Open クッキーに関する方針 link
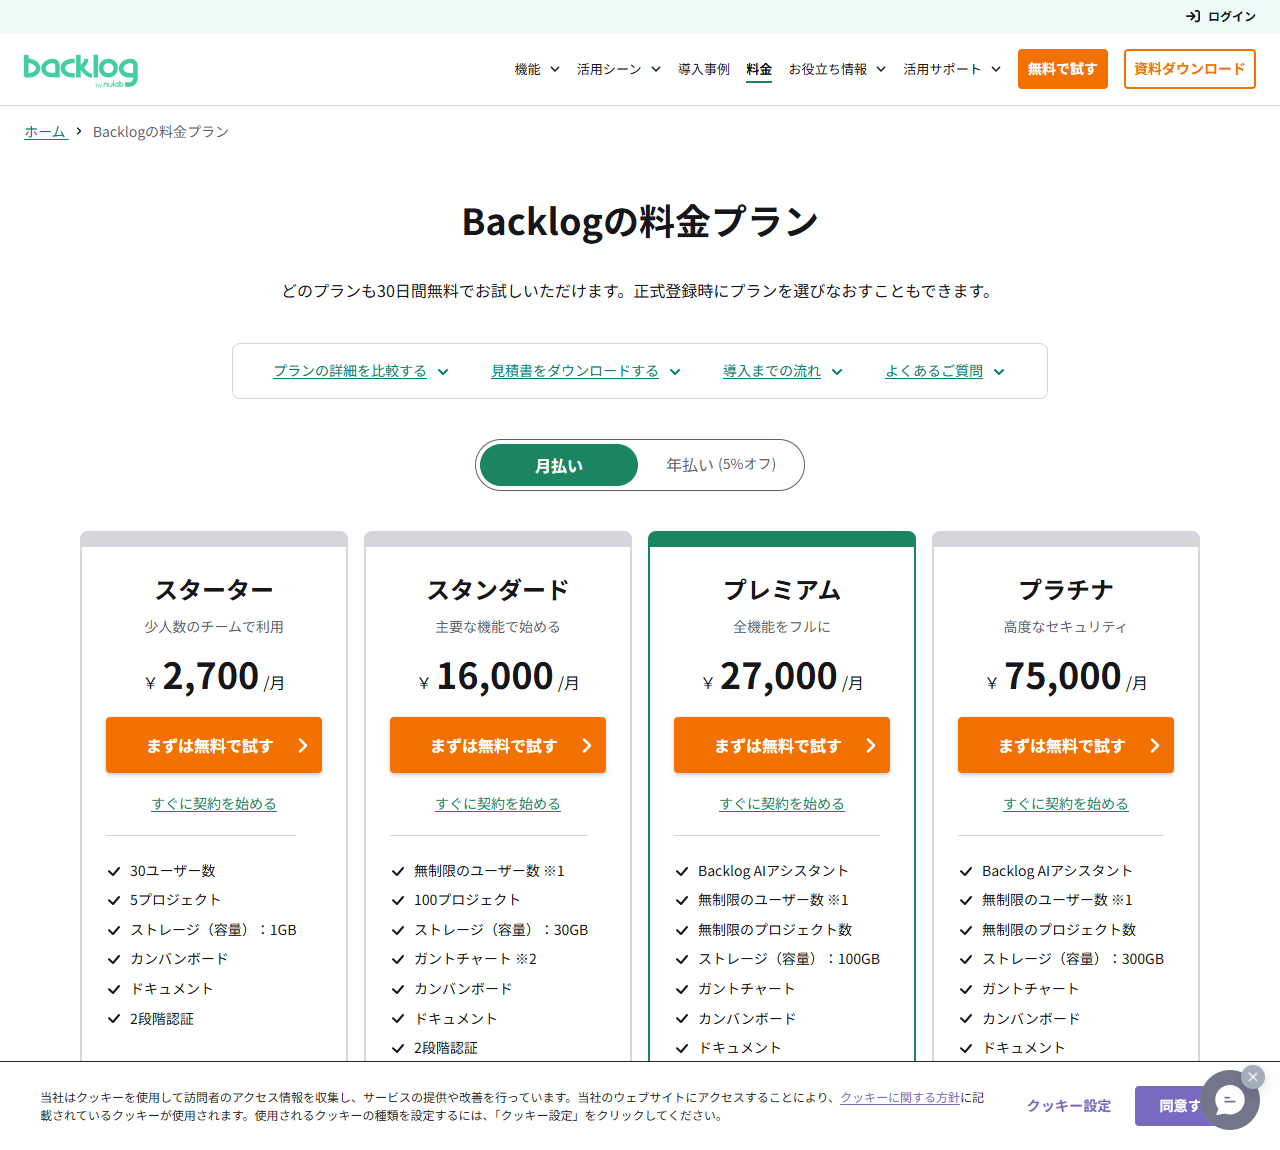The image size is (1280, 1150). point(900,1097)
